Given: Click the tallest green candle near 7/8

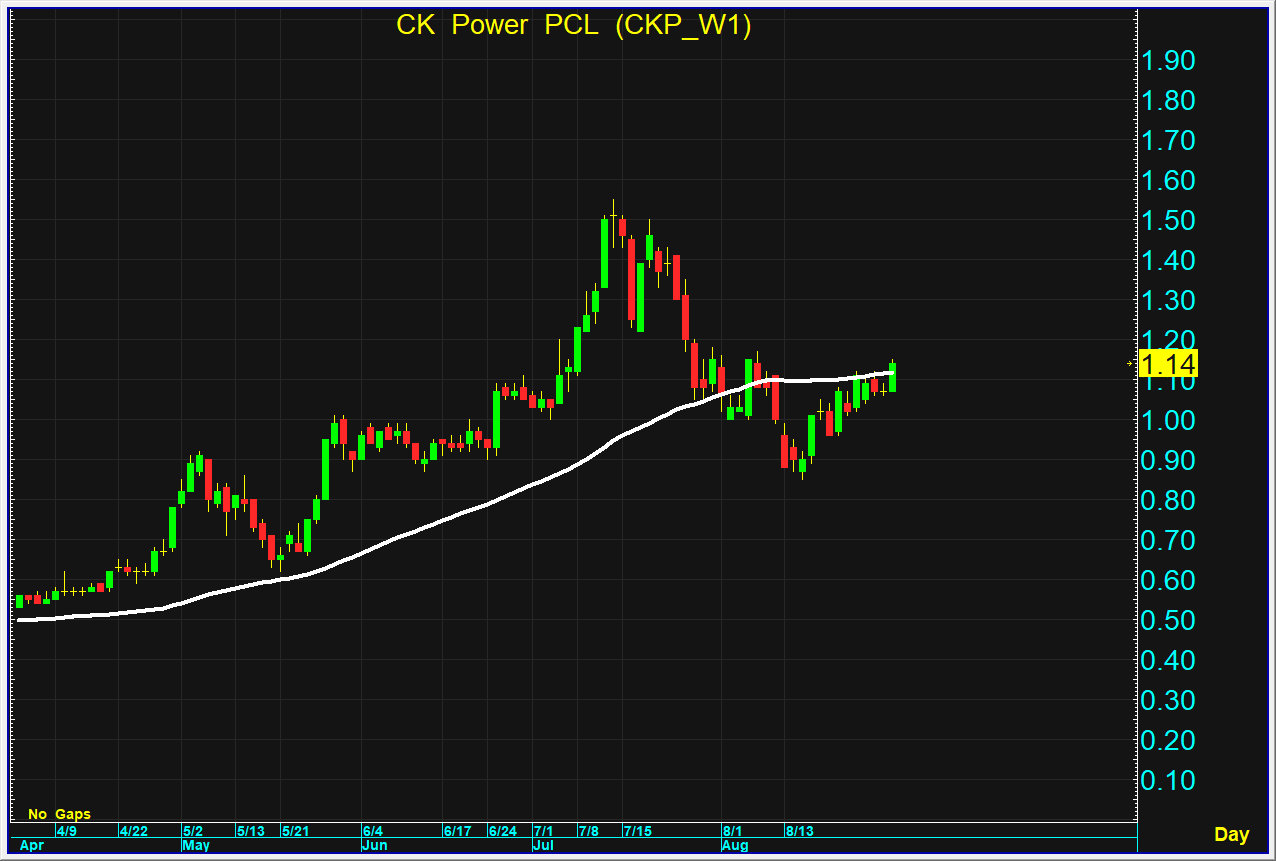Looking at the screenshot, I should (605, 253).
